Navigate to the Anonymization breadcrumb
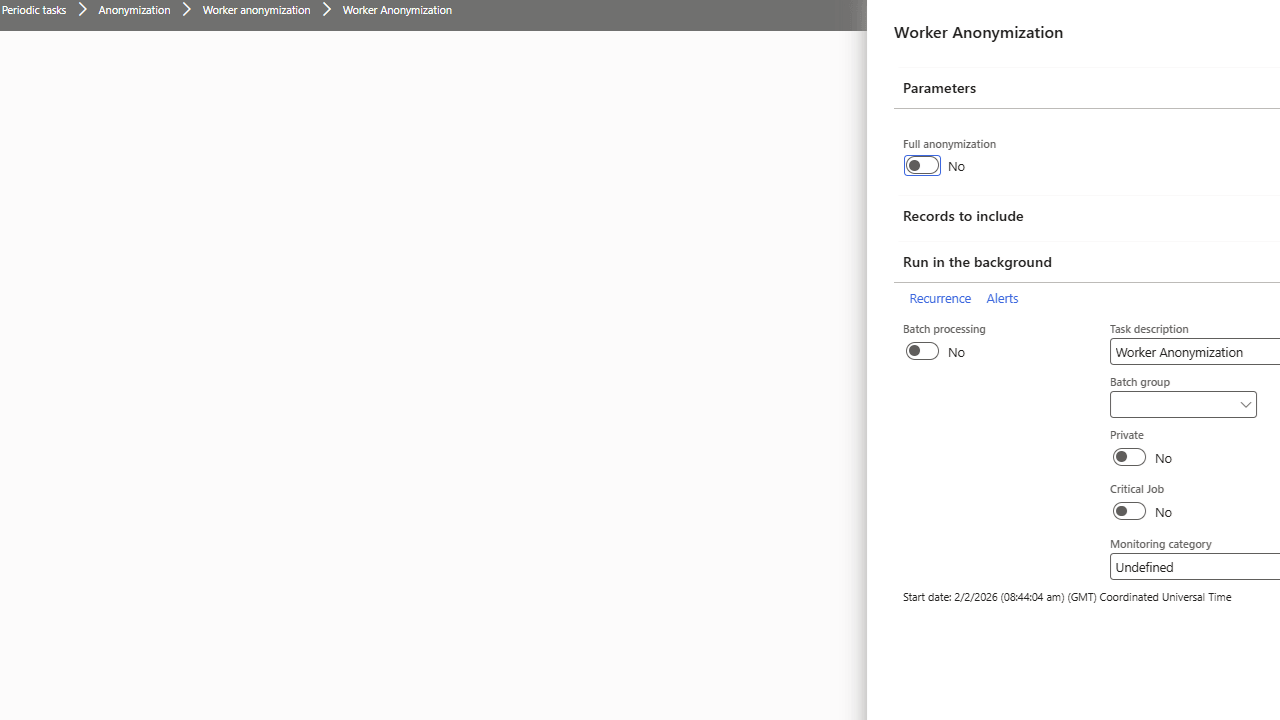This screenshot has width=1280, height=720. click(x=134, y=10)
